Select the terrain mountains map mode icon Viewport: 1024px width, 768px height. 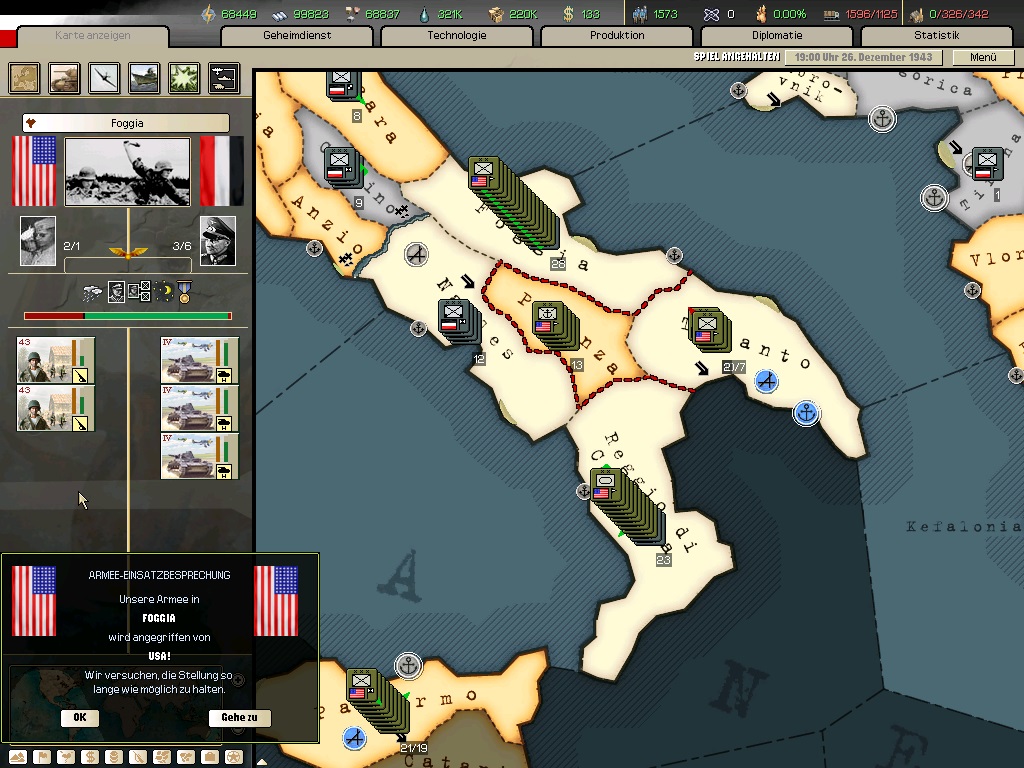point(18,757)
